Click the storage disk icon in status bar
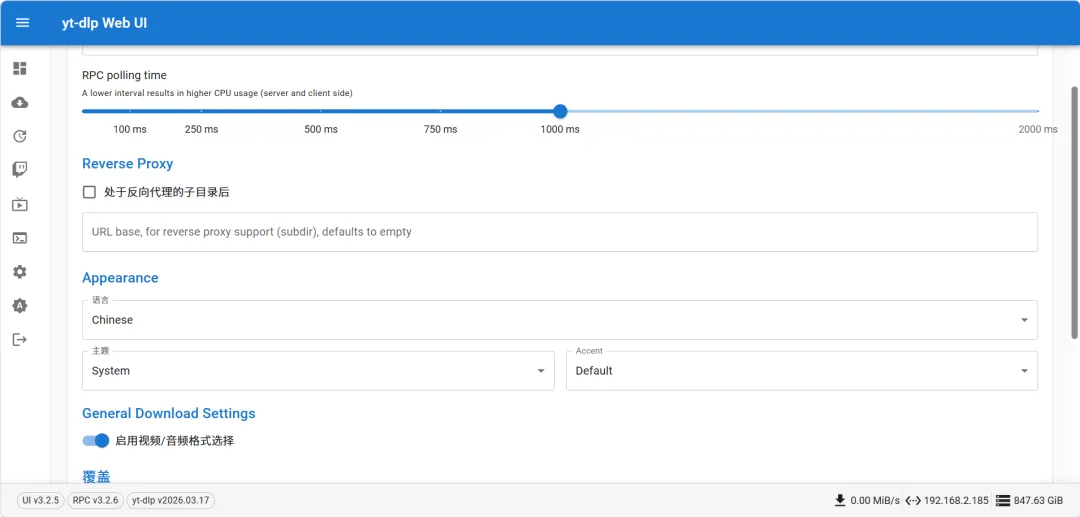 (1003, 500)
